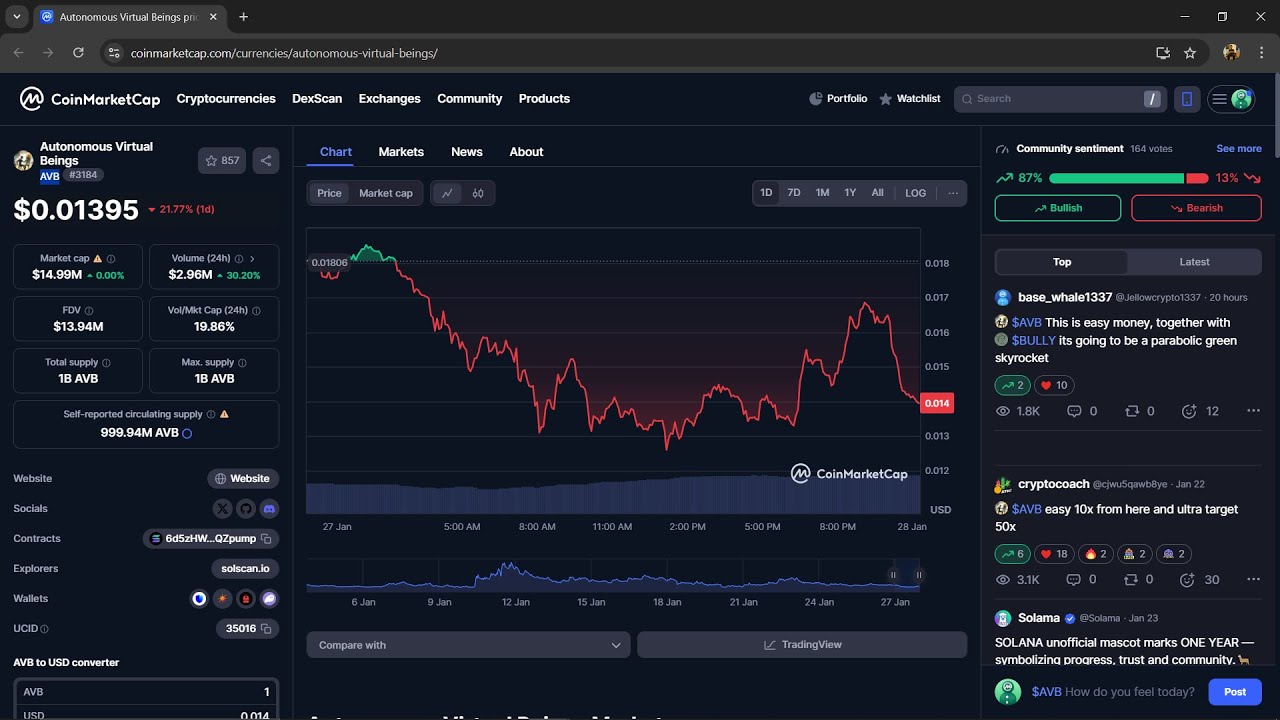Viewport: 1280px width, 720px height.
Task: Copy the contract address
Action: tap(266, 539)
